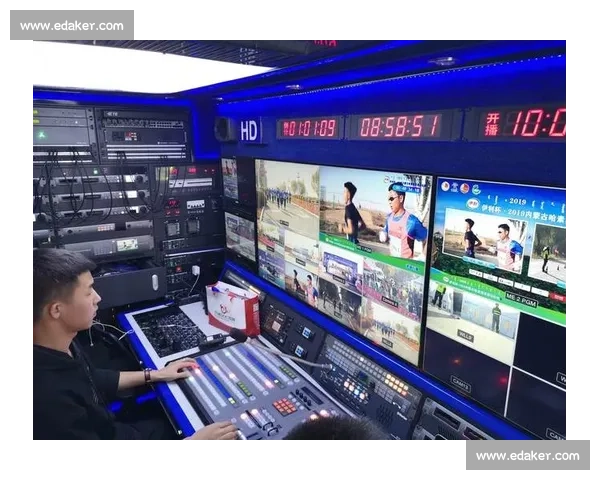Viewport: 600px width, 480px height.
Task: Click the security guard feed on right monitor
Action: click(474, 322)
